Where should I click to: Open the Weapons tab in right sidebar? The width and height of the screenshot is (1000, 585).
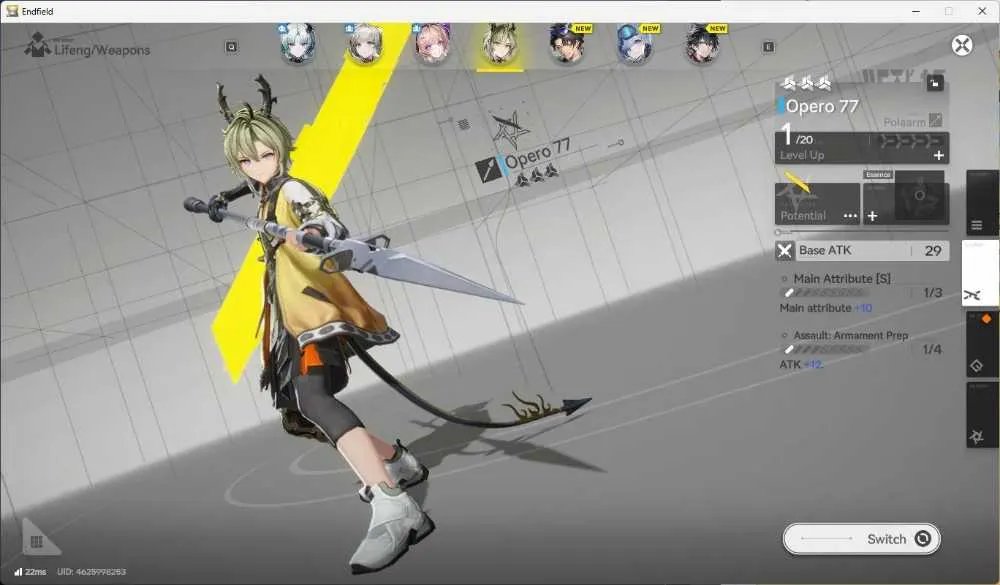(980, 274)
